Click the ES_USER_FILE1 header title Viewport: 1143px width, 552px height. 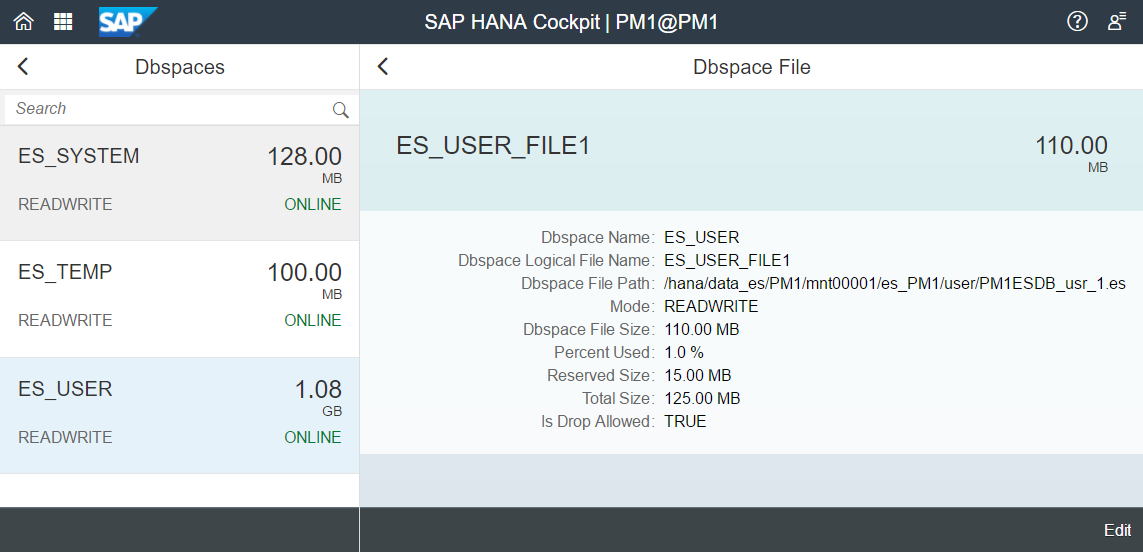point(493,146)
